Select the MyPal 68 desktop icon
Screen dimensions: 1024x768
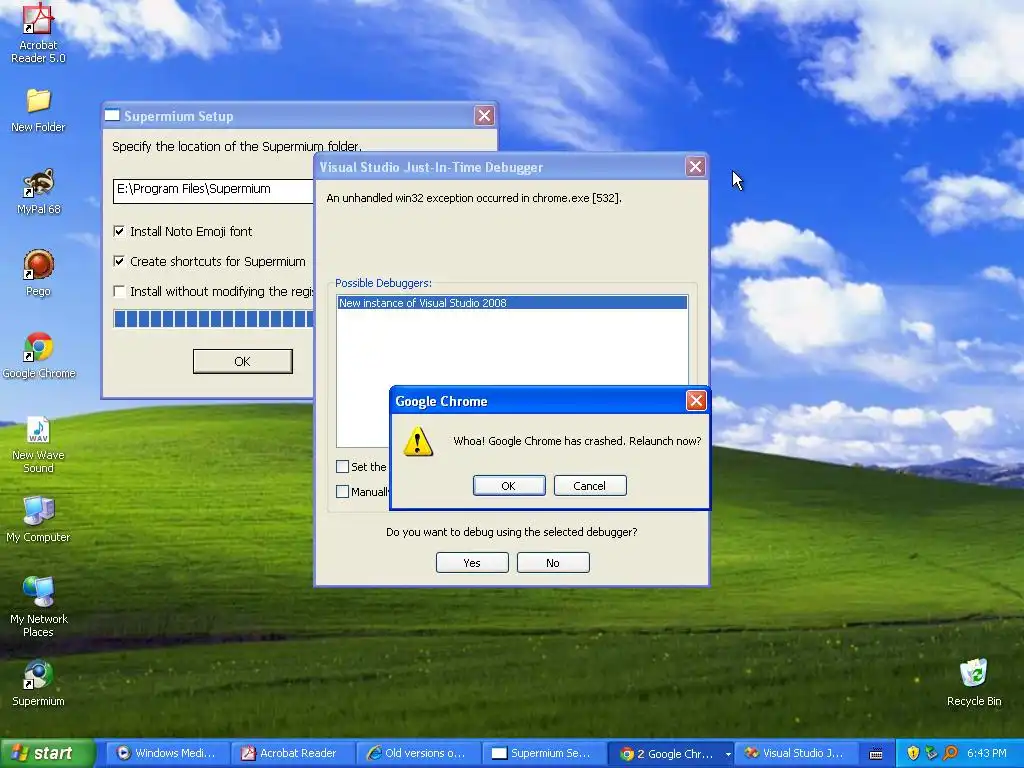tap(38, 192)
